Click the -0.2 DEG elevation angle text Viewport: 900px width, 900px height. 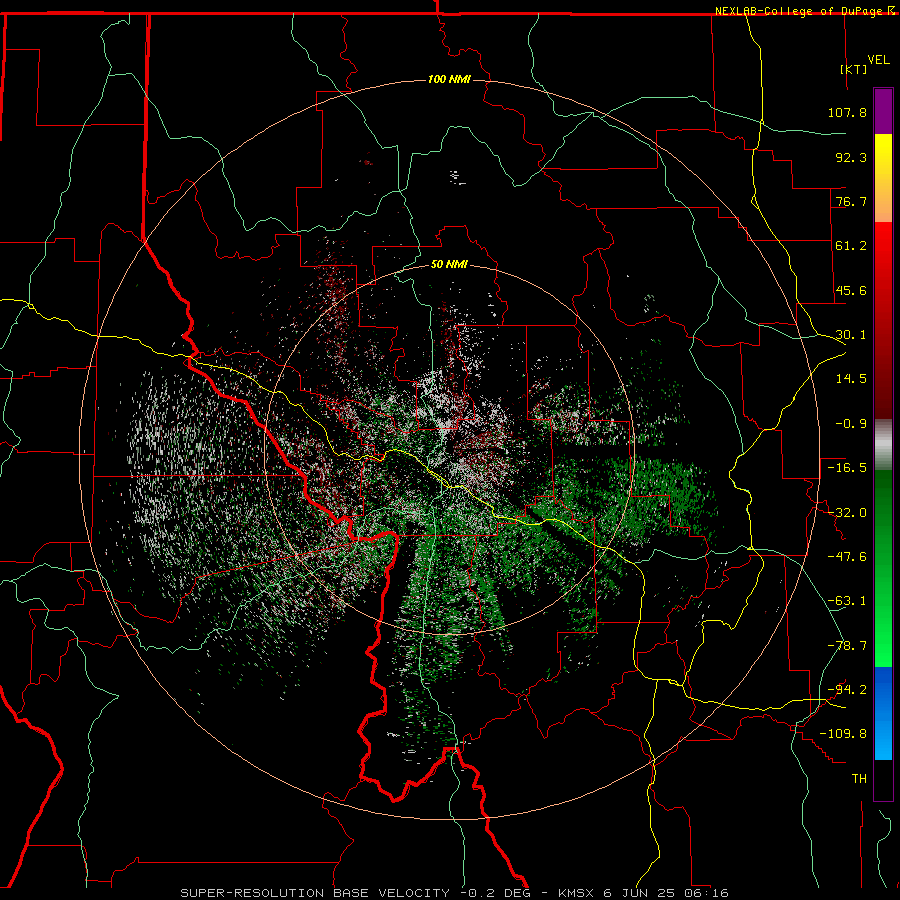(x=497, y=893)
